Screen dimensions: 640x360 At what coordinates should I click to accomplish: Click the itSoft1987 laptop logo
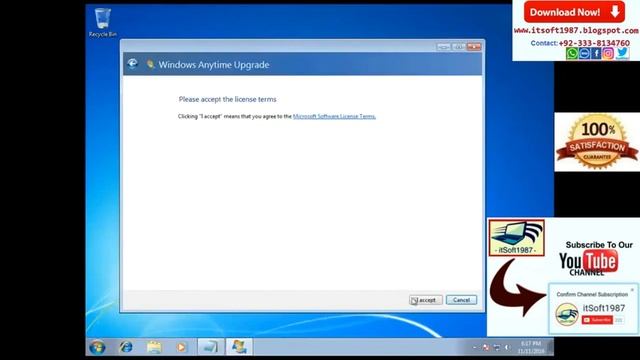[517, 238]
